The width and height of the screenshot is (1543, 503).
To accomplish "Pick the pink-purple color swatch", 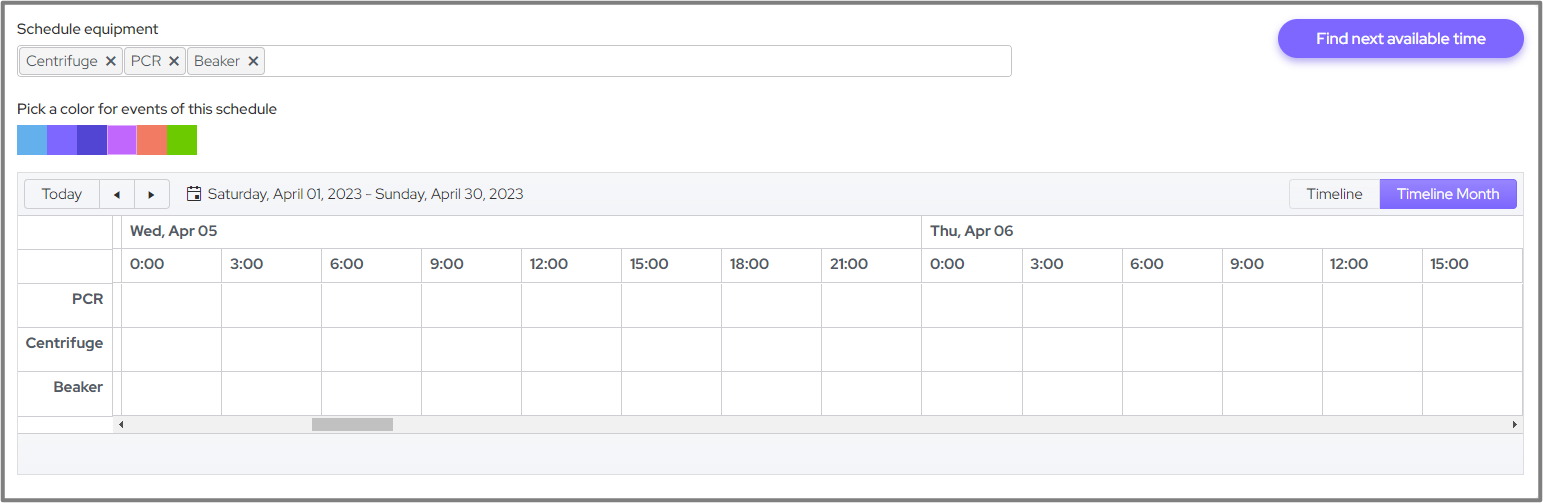I will 122,140.
